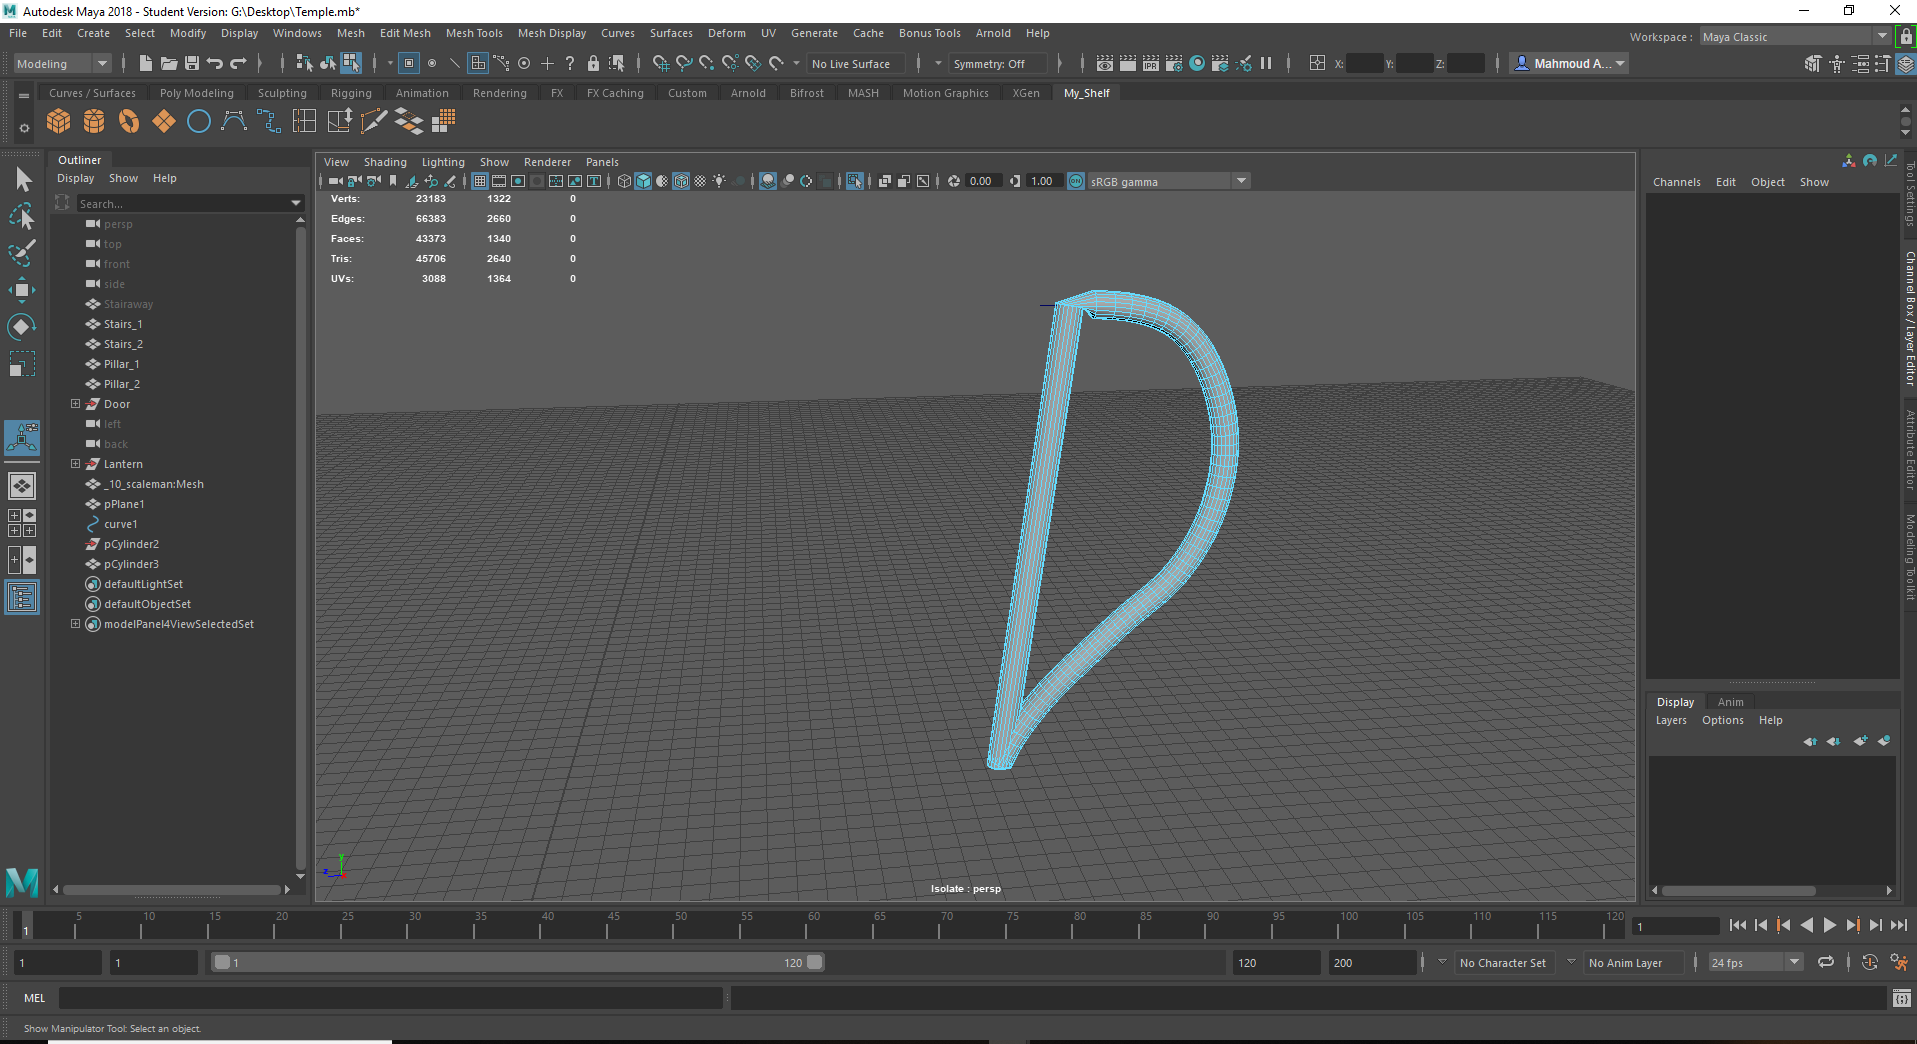
Task: Toggle smooth shade all in viewport toolbar
Action: 643,181
